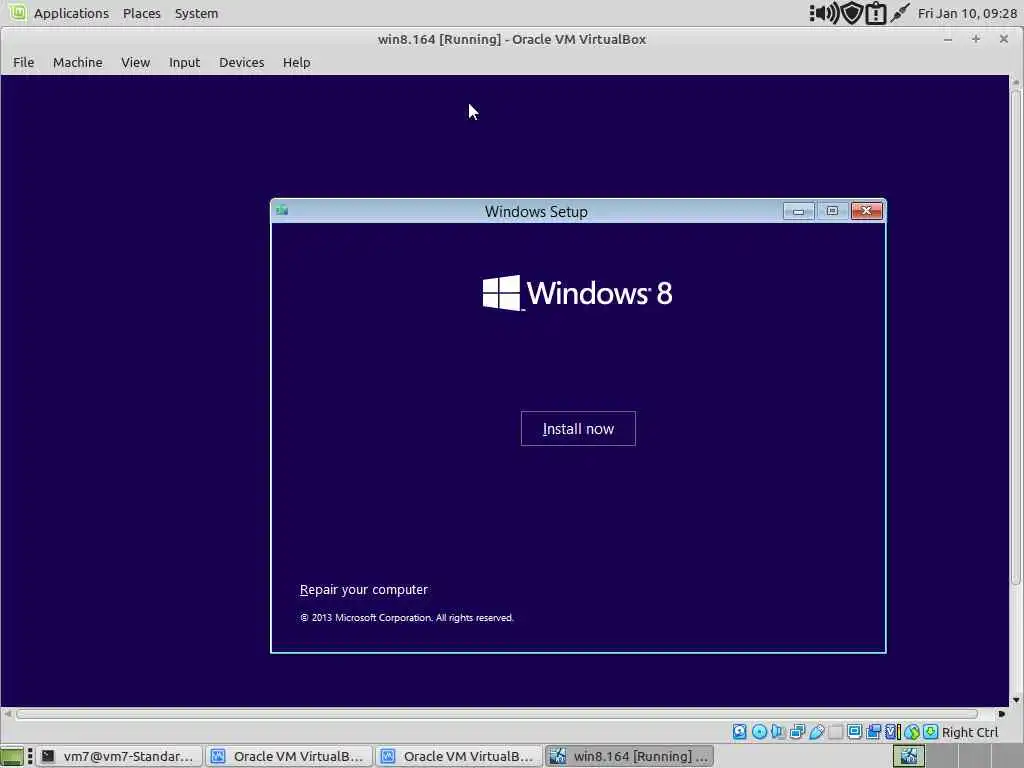
Task: Click the USB devices status icon
Action: pos(816,731)
